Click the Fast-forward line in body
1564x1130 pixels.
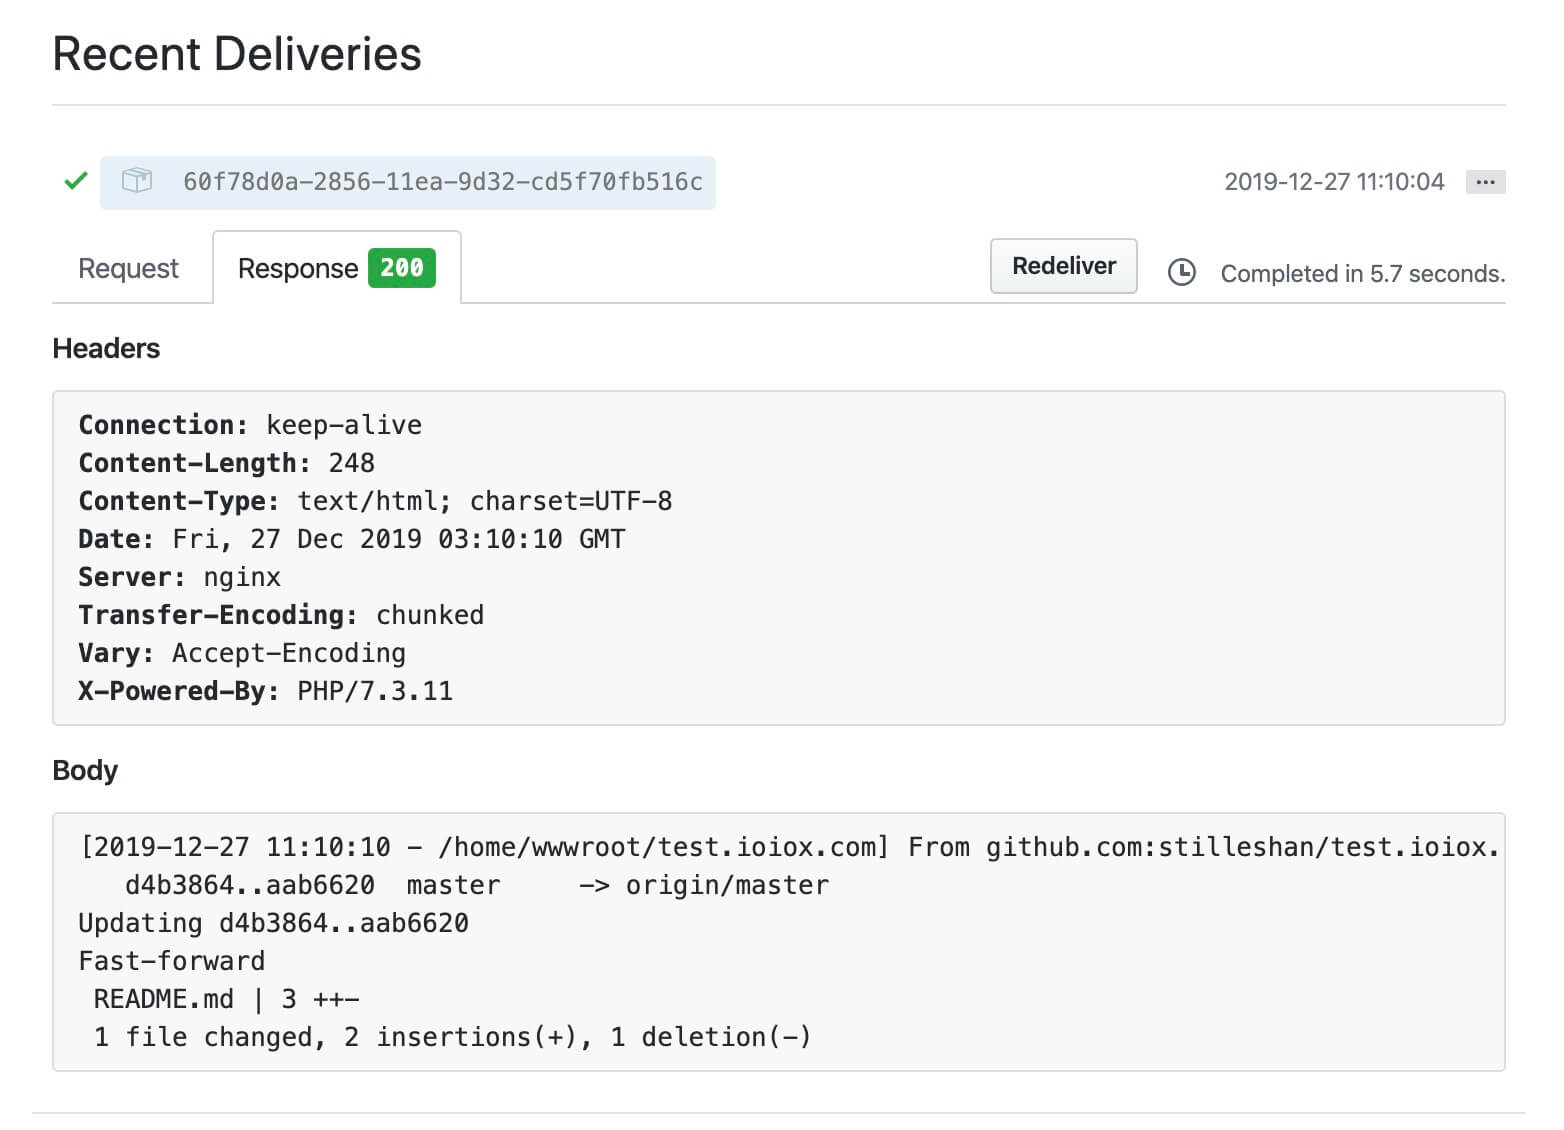pyautogui.click(x=172, y=961)
